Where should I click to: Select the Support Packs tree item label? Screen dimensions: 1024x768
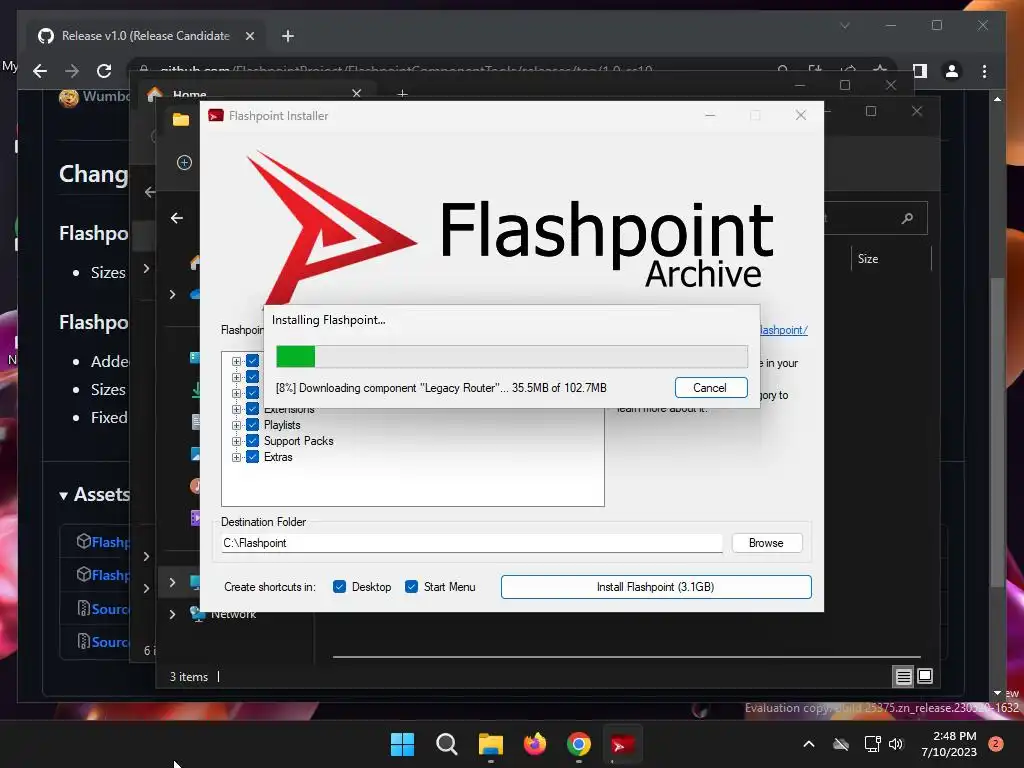click(298, 441)
